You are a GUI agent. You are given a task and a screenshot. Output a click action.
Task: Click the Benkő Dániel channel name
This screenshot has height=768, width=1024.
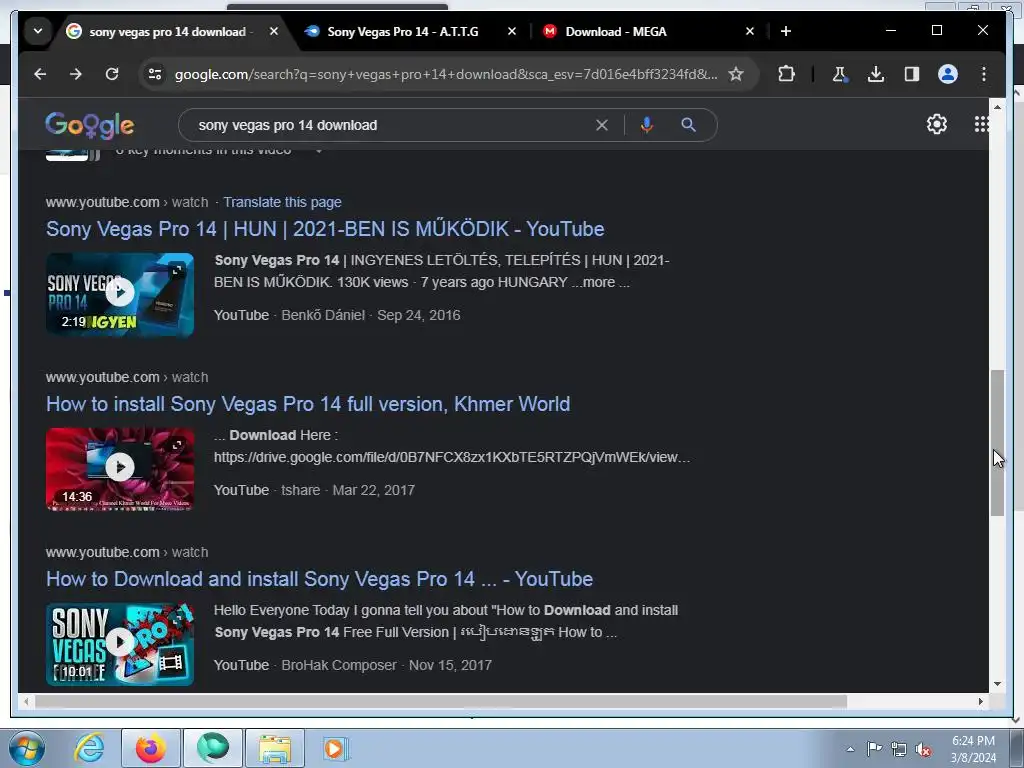coord(323,315)
